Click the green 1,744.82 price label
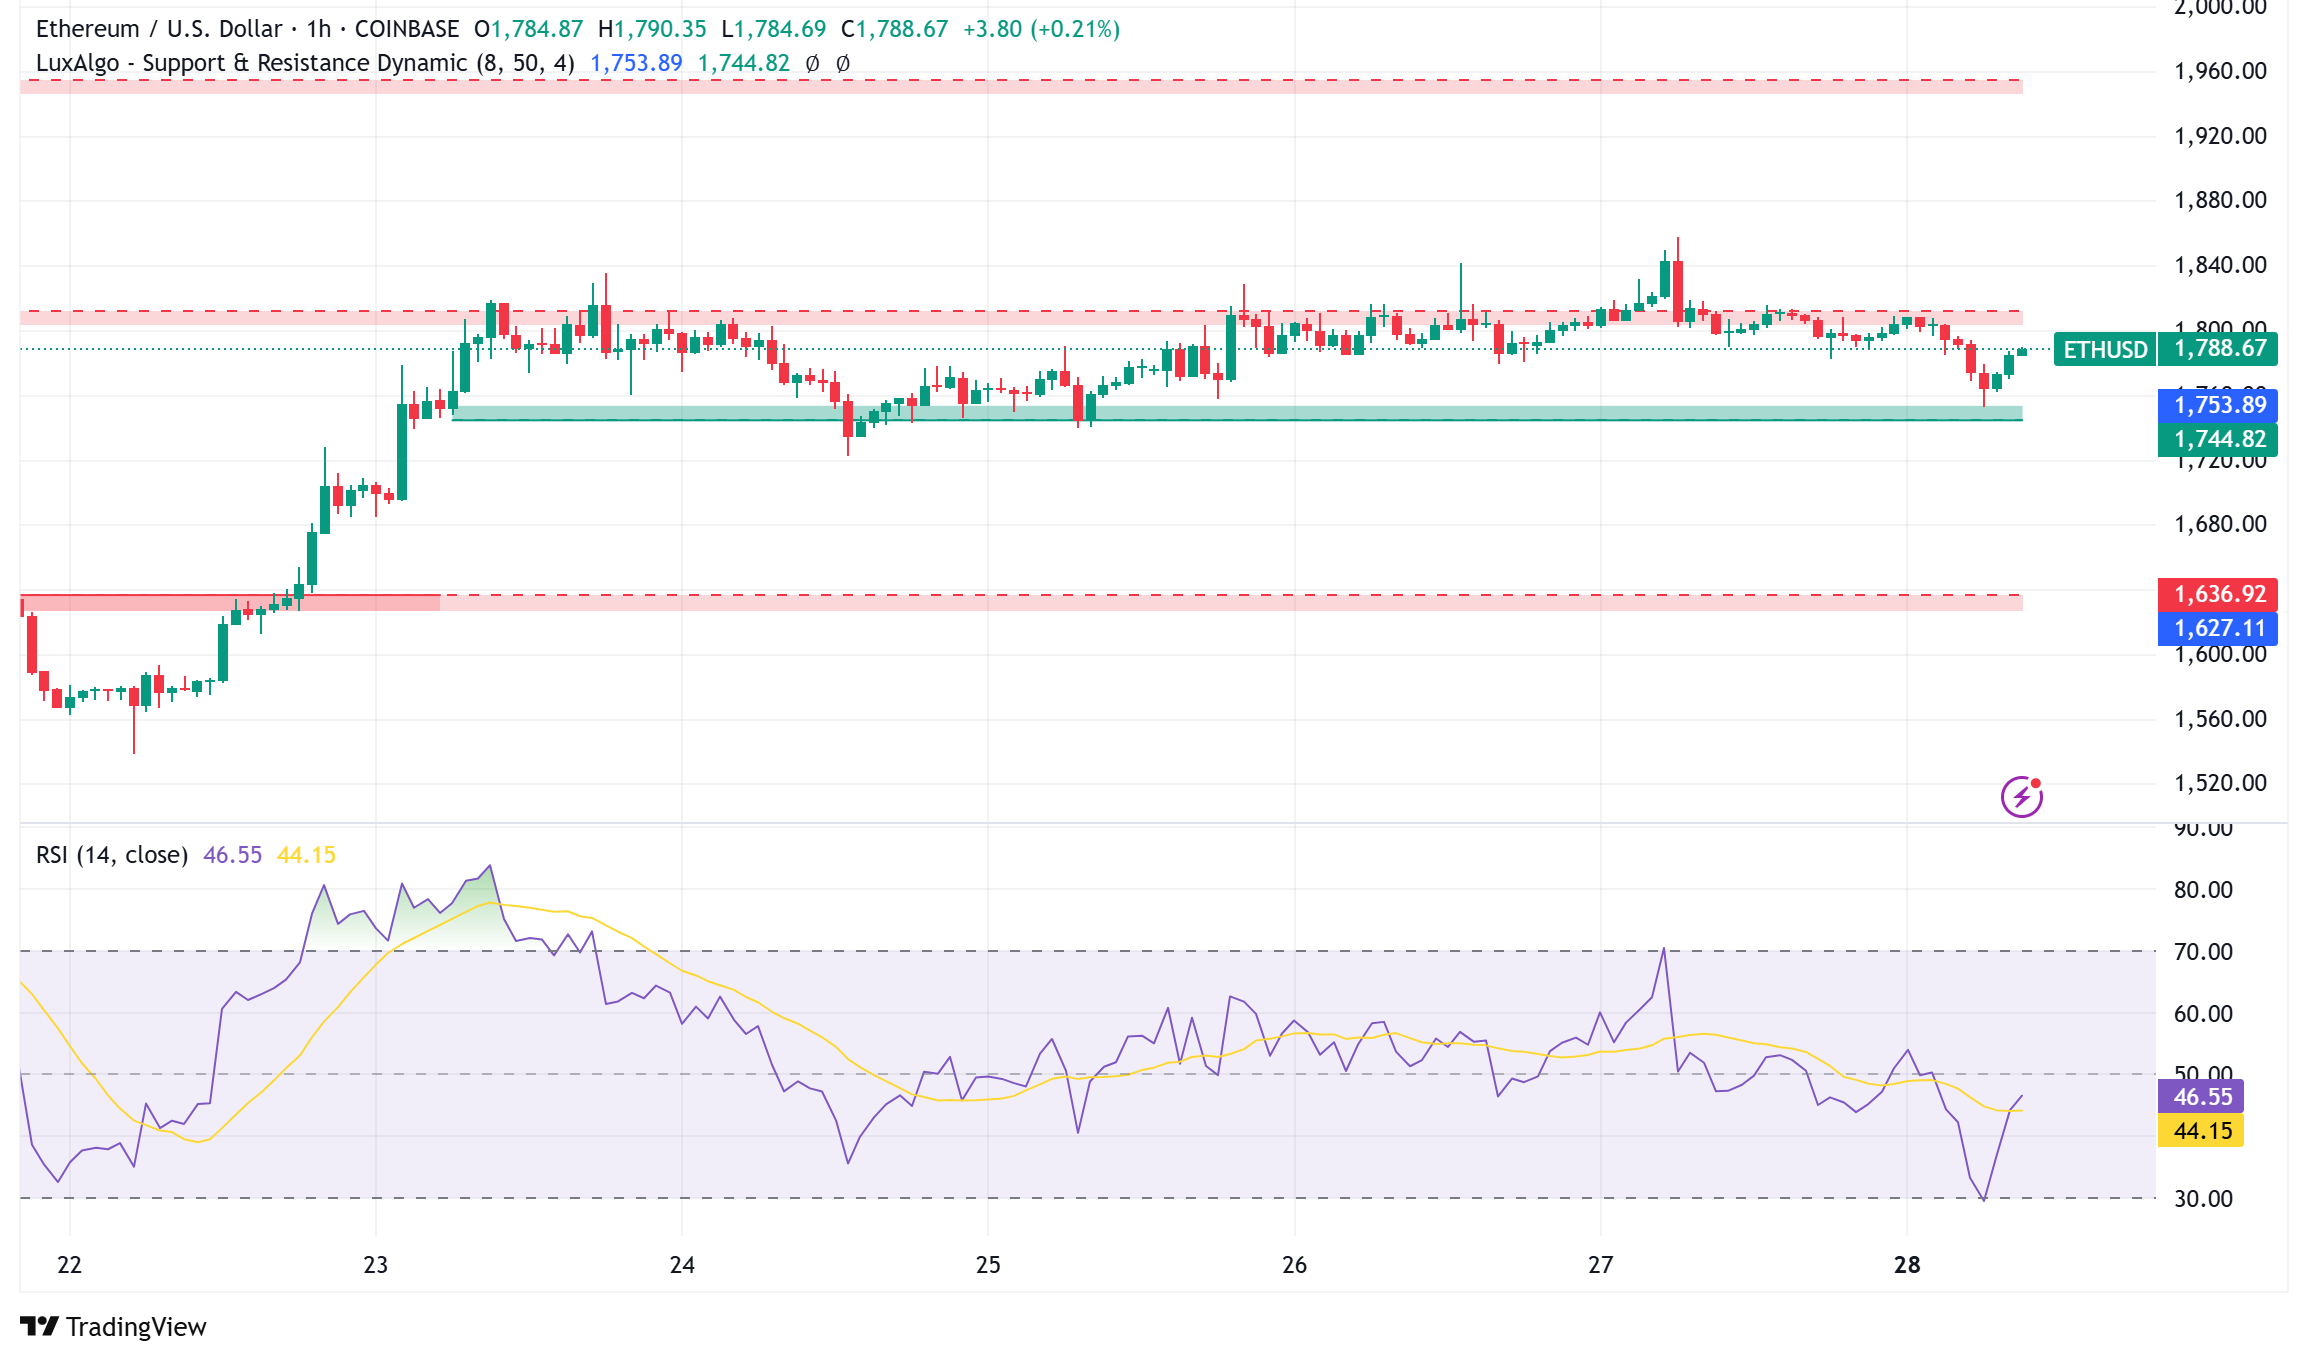Viewport: 2308px width, 1362px height. (x=2218, y=439)
